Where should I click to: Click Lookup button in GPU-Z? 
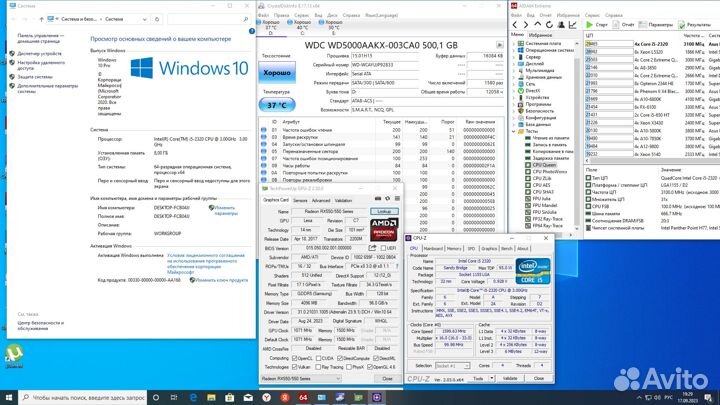coord(384,211)
